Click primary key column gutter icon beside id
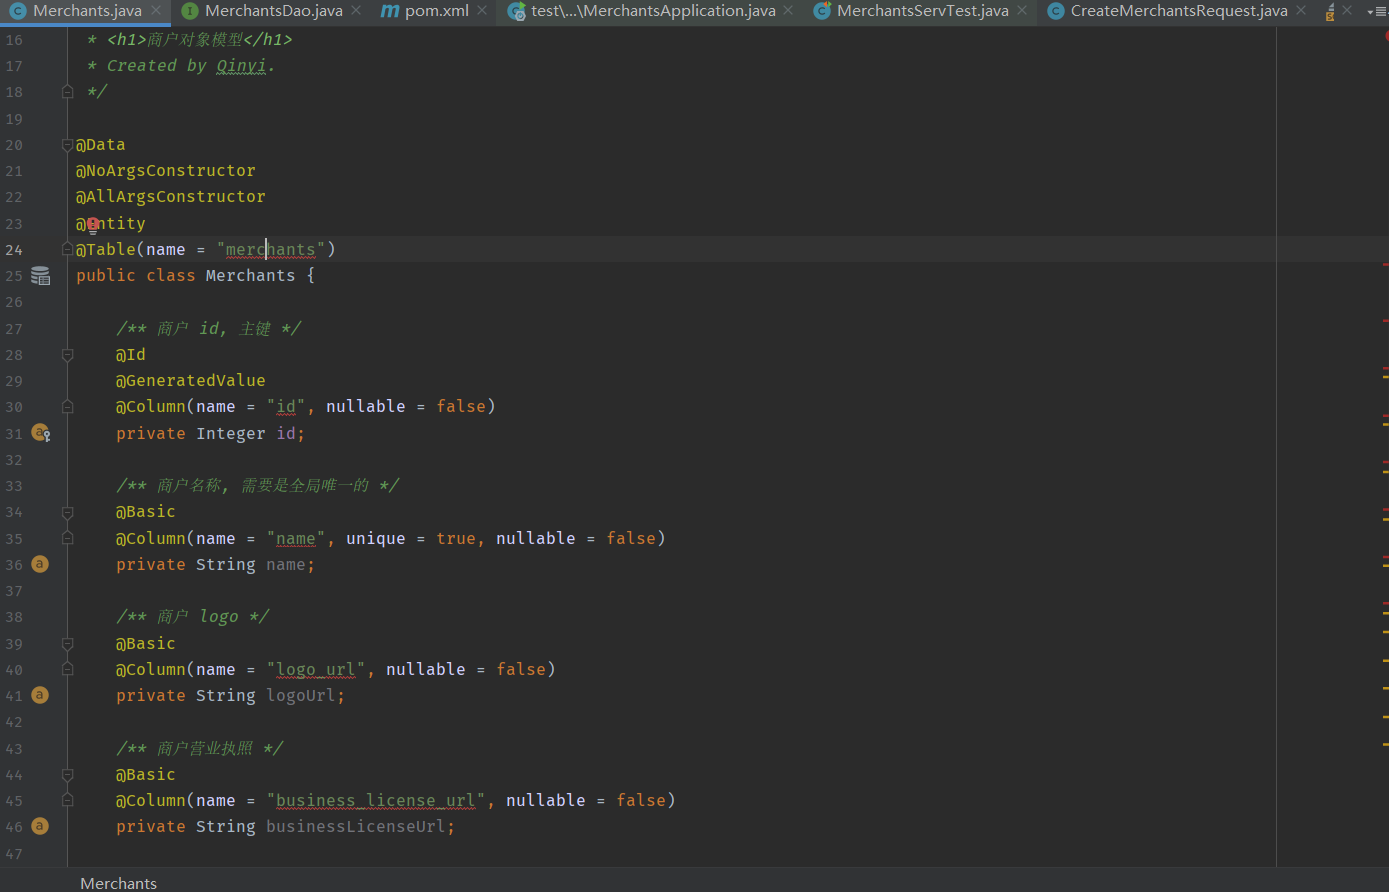The height and width of the screenshot is (892, 1389). click(40, 433)
